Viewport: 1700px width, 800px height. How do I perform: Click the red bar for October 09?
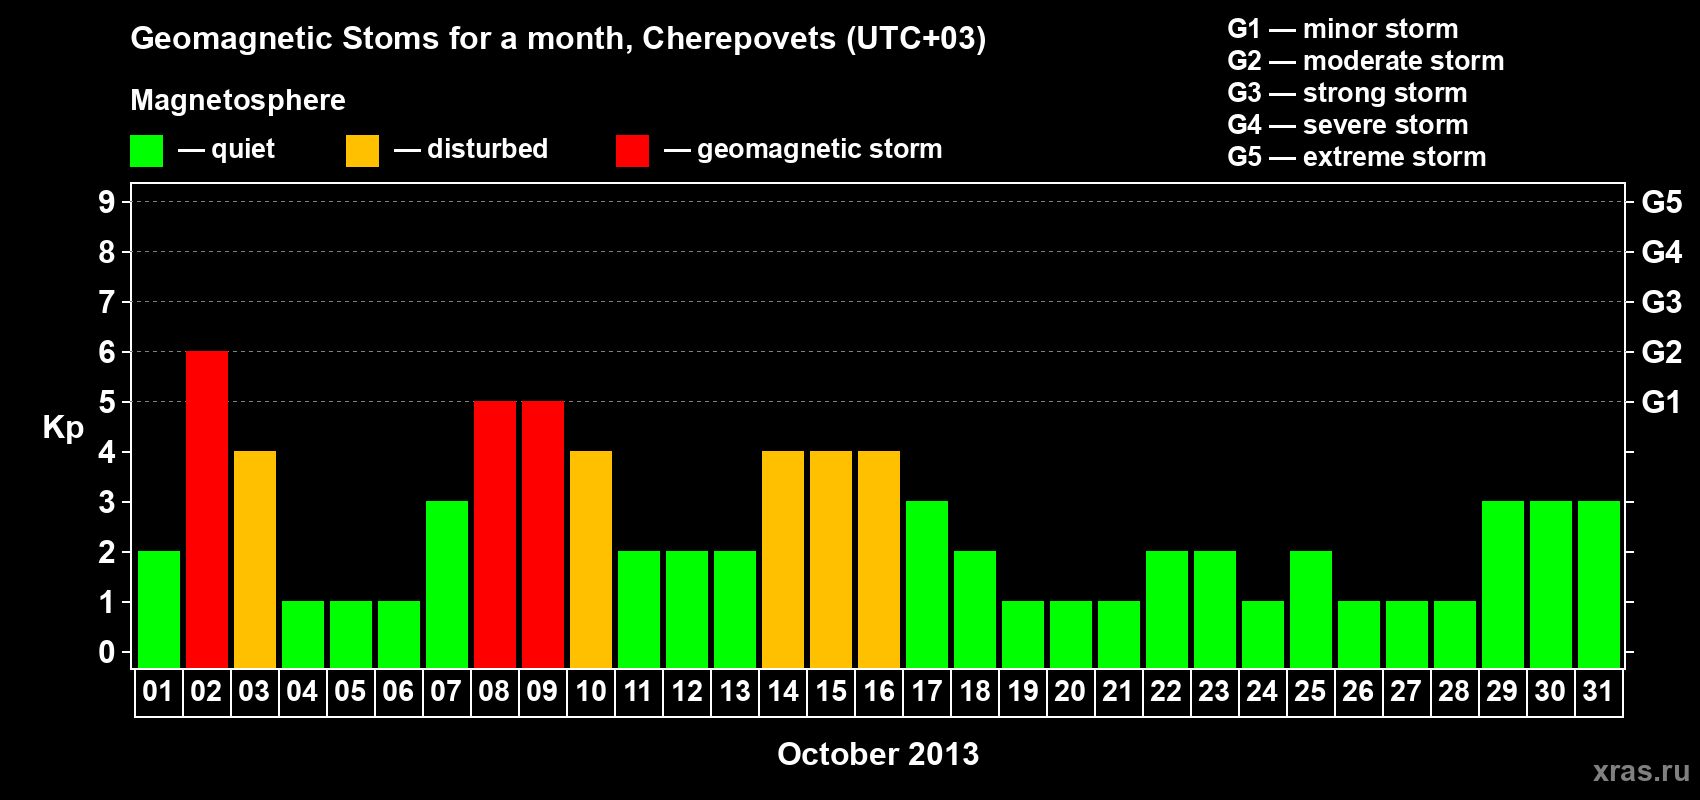point(543,535)
